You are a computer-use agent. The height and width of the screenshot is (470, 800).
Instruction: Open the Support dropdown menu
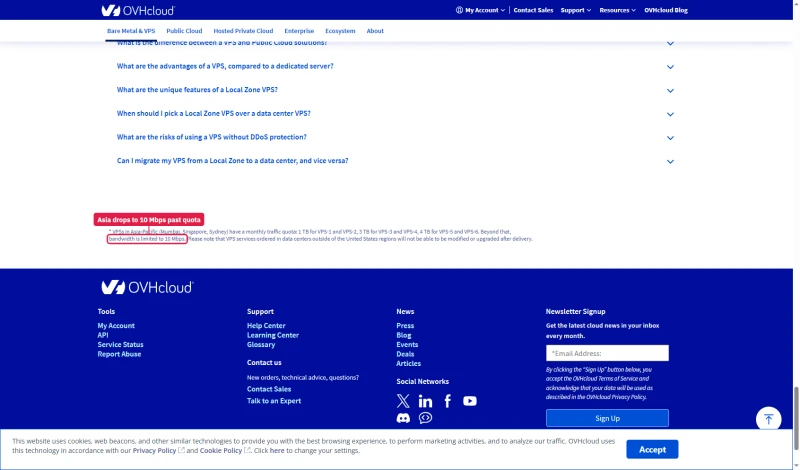click(576, 10)
